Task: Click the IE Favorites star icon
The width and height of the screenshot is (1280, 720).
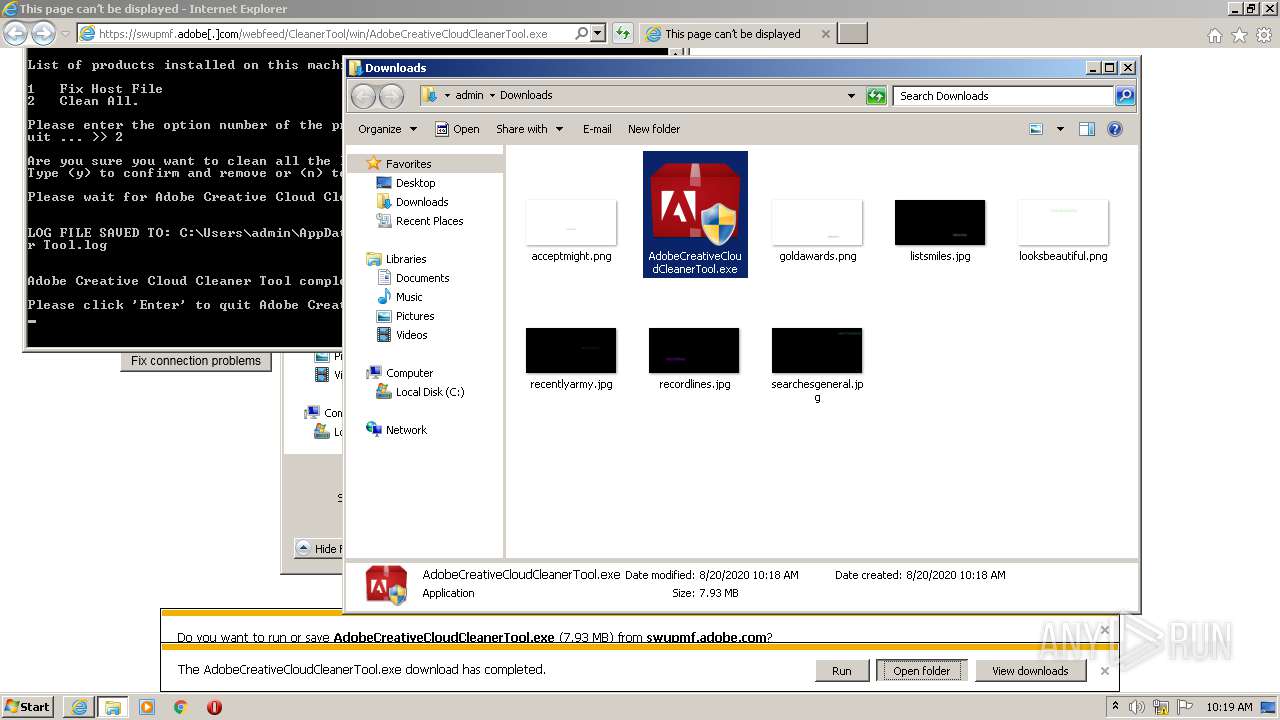Action: (x=1239, y=35)
